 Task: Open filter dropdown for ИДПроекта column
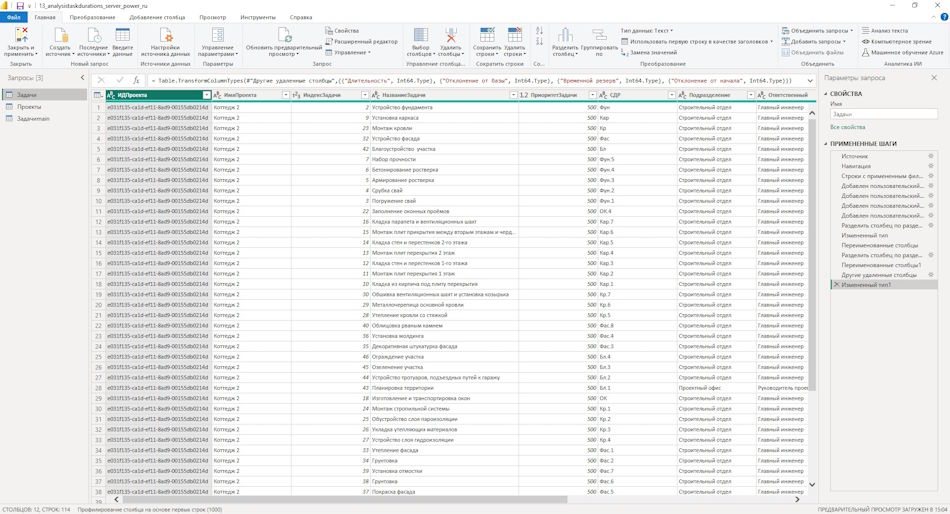[x=207, y=95]
